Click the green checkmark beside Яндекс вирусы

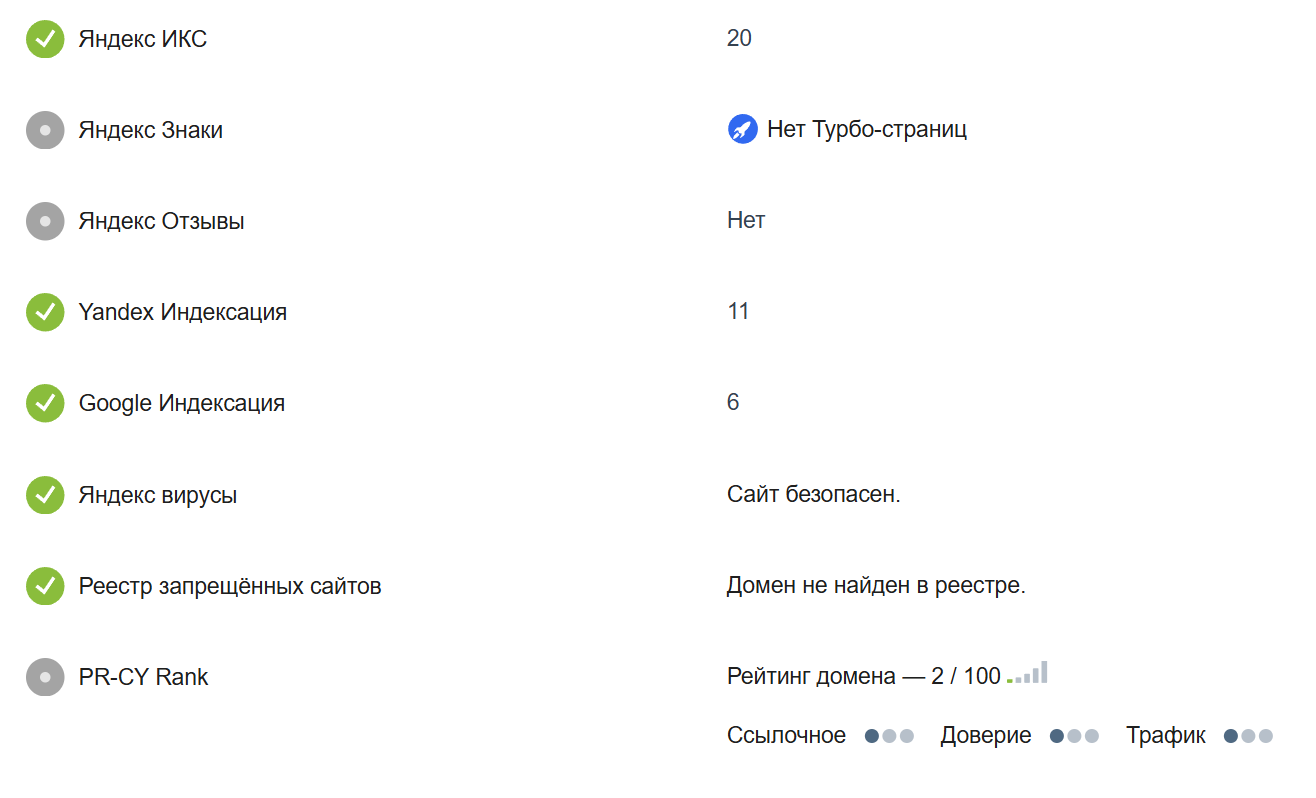pos(45,495)
